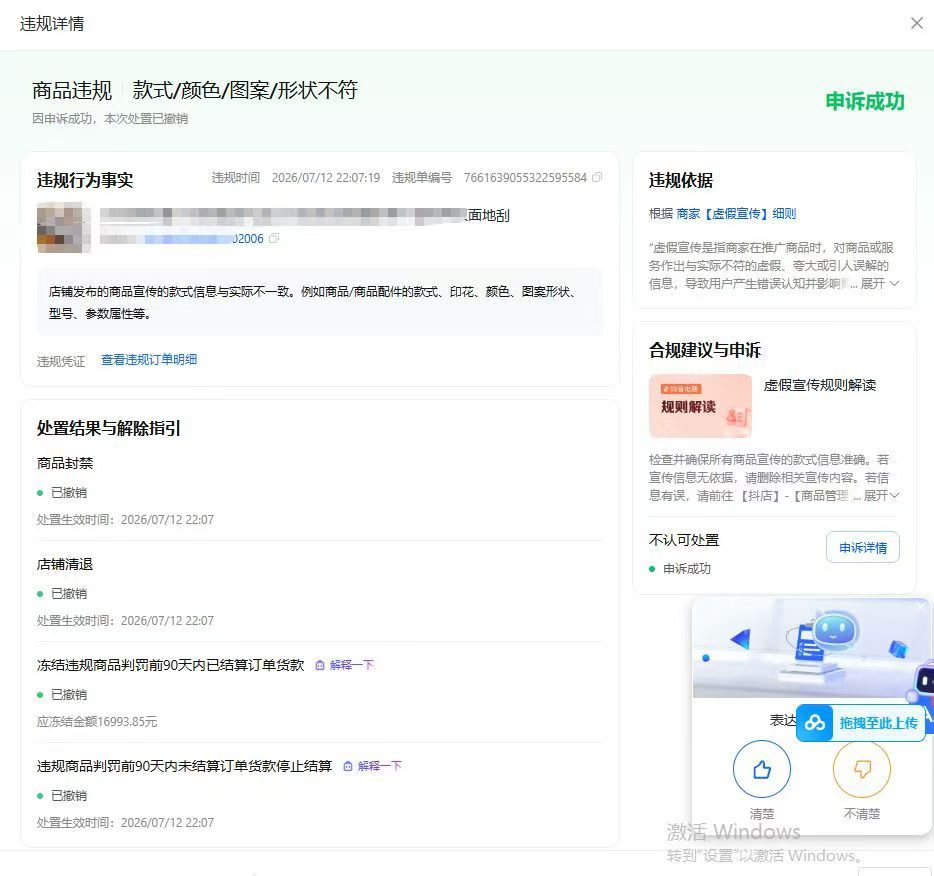Click 已撤销 status under 店铺清退
Image resolution: width=934 pixels, height=876 pixels.
coord(69,594)
